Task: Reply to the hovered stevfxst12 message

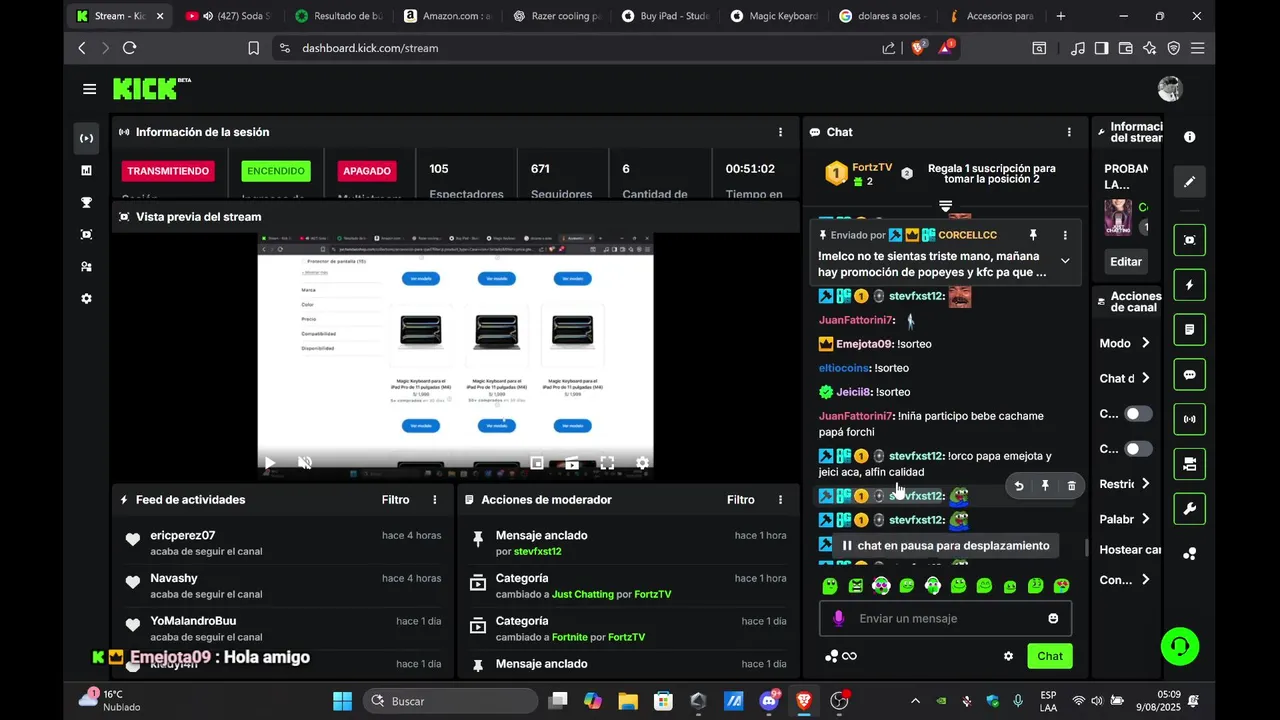Action: [1019, 486]
